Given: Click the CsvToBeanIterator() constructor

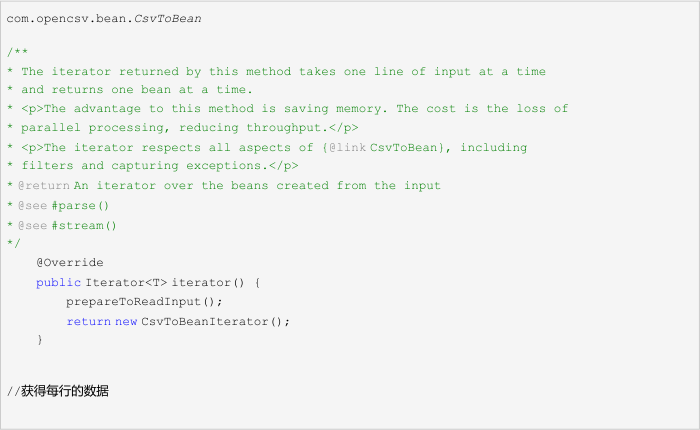Looking at the screenshot, I should (x=214, y=321).
